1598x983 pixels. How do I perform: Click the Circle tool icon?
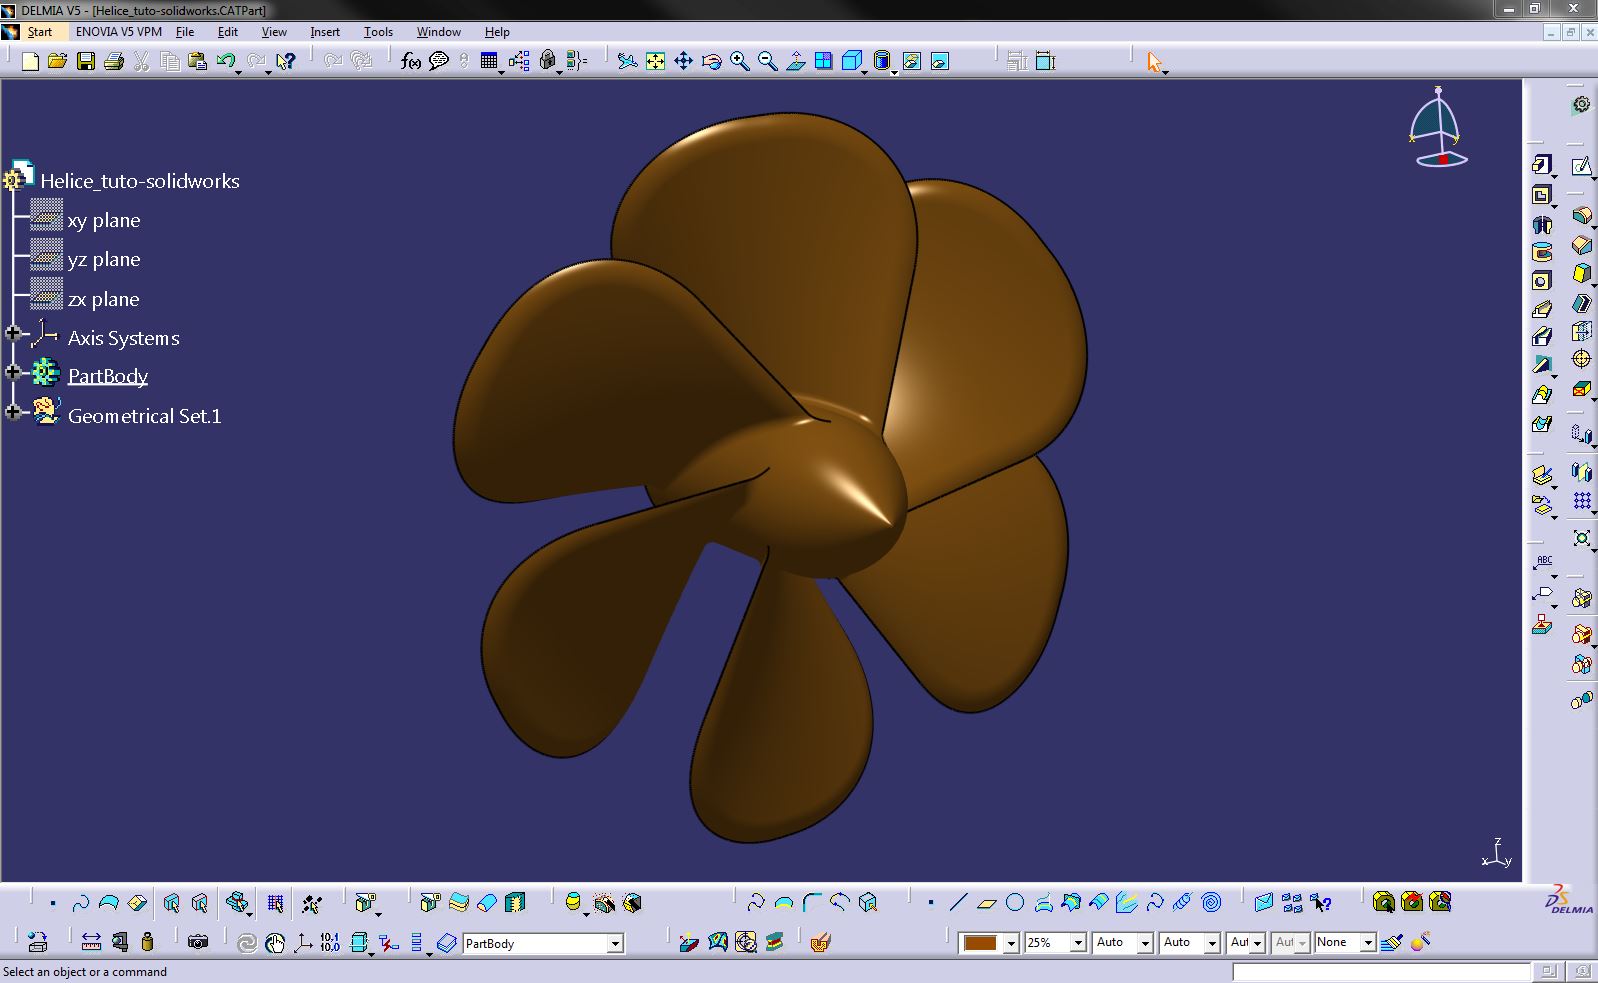[x=1015, y=903]
